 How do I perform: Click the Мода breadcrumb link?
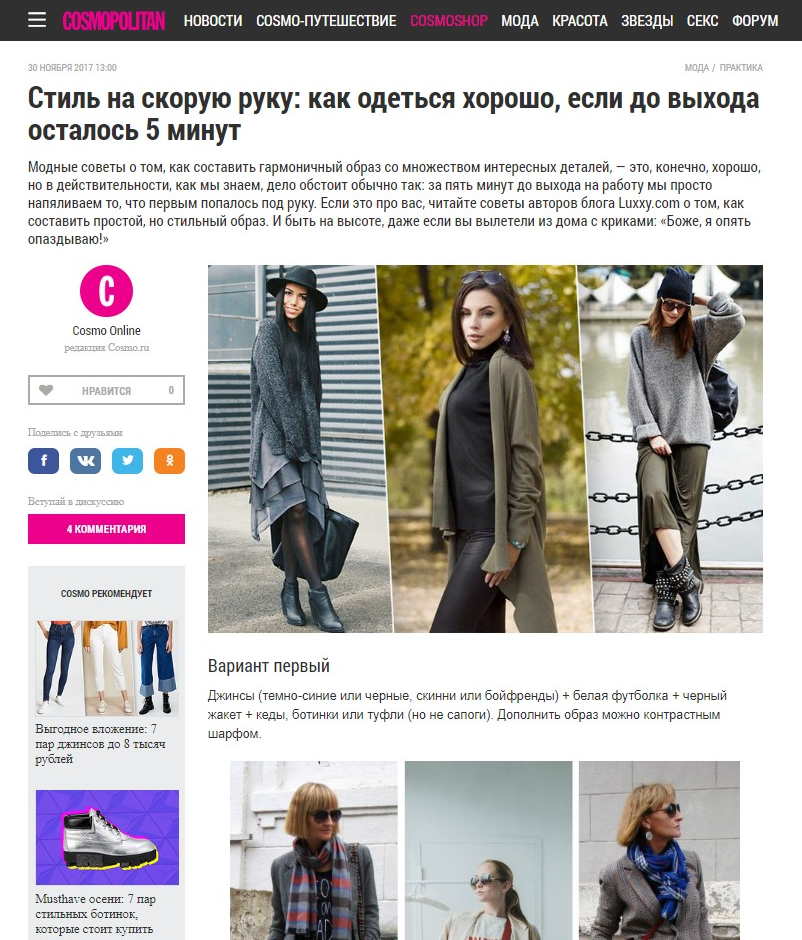[697, 68]
